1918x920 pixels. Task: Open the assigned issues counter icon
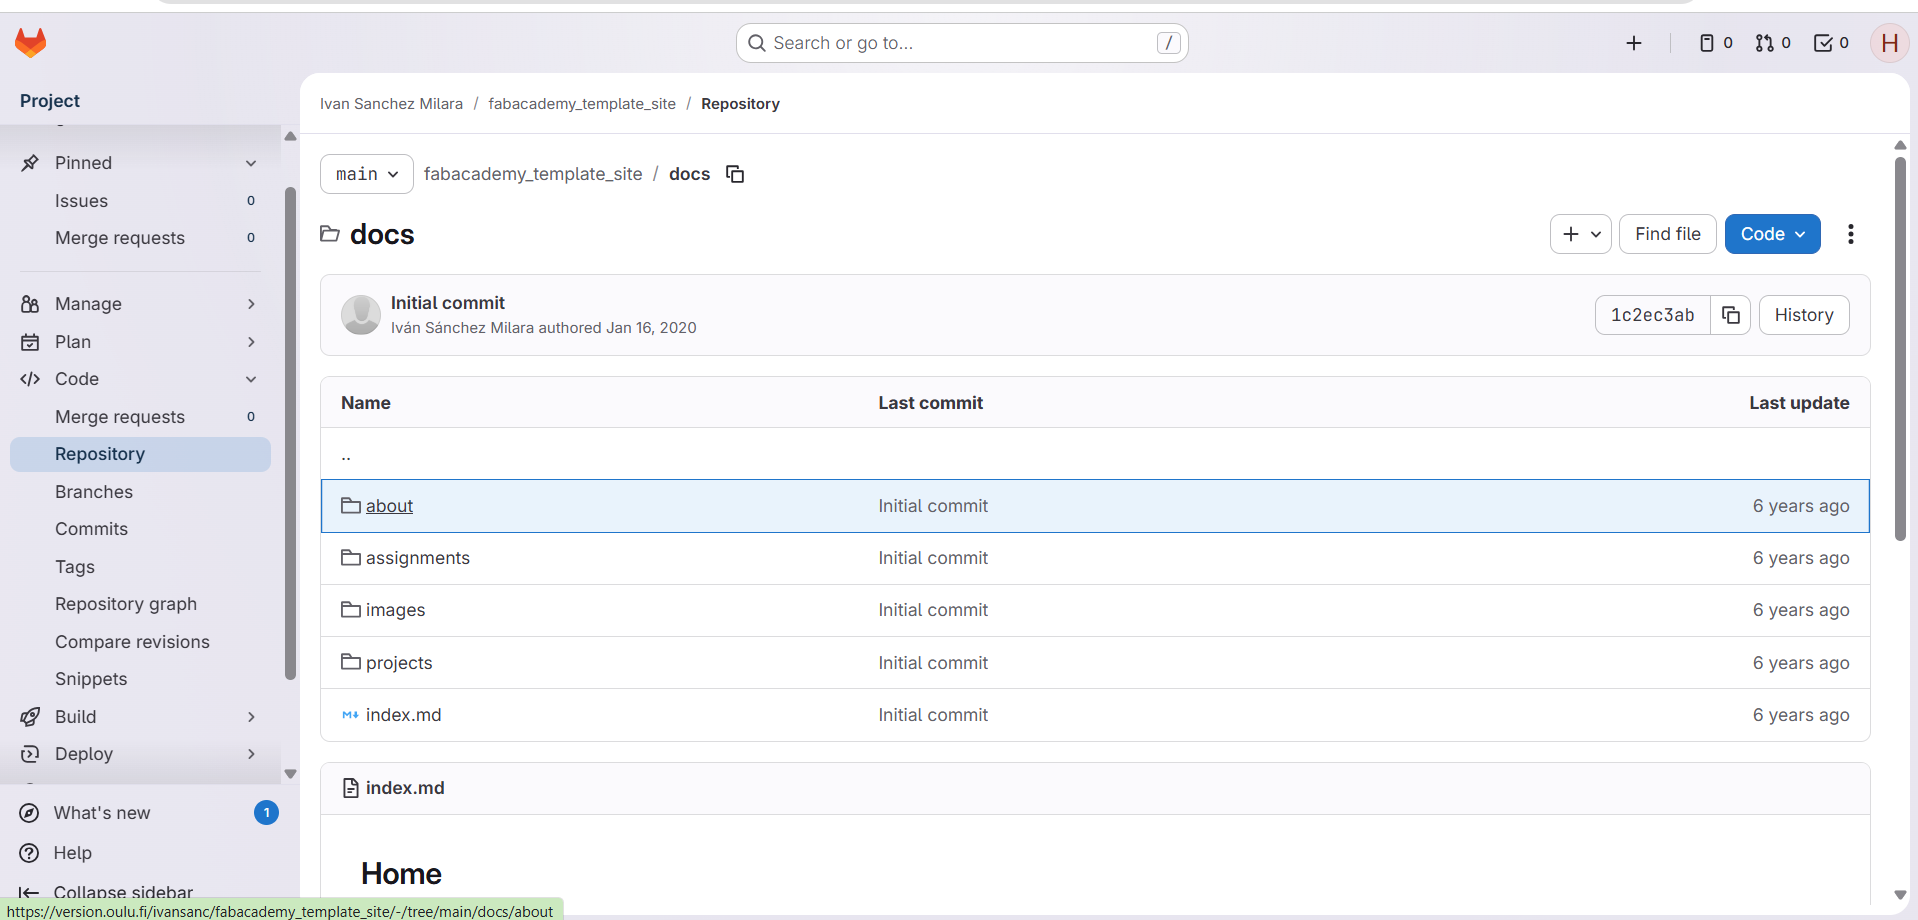[x=1715, y=43]
